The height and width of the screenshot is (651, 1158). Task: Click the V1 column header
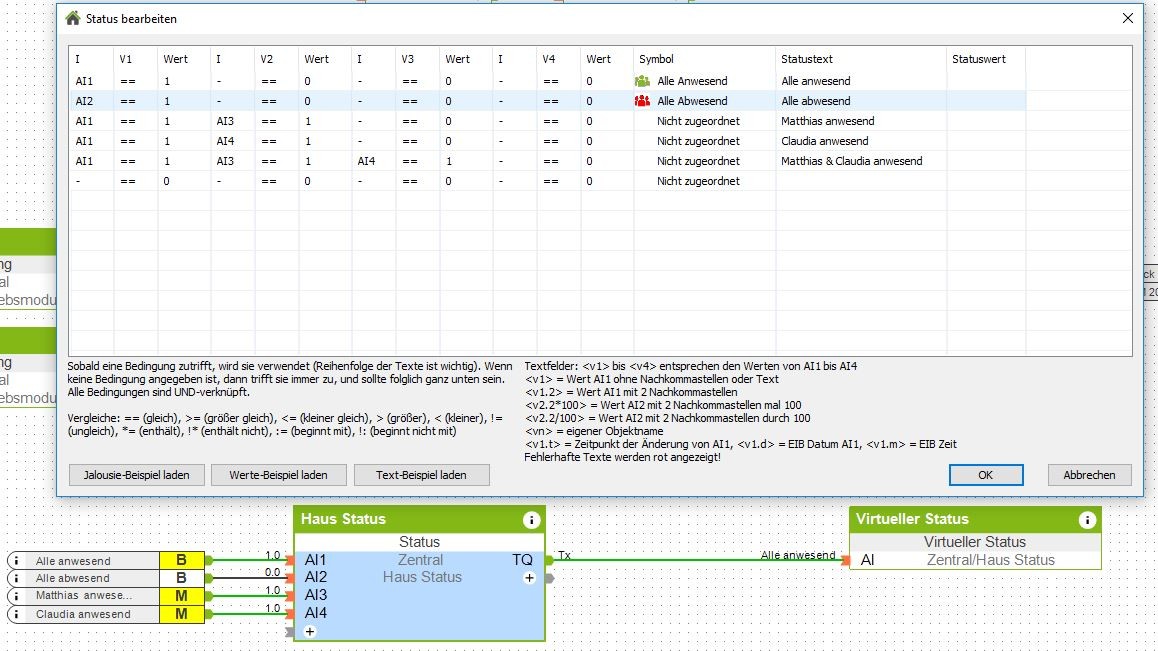(x=135, y=59)
